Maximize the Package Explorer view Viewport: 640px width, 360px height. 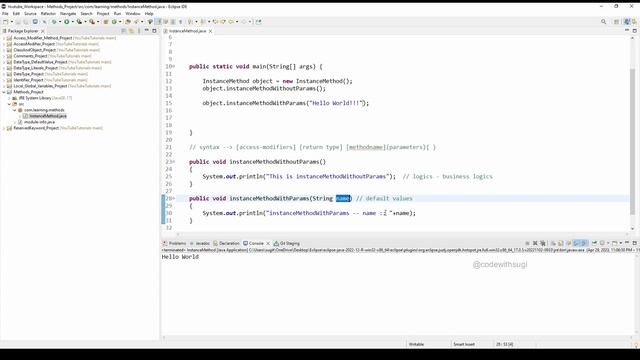154,31
